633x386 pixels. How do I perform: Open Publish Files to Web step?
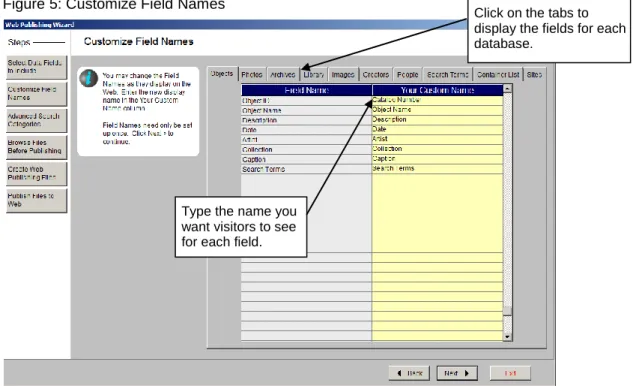pyautogui.click(x=36, y=200)
